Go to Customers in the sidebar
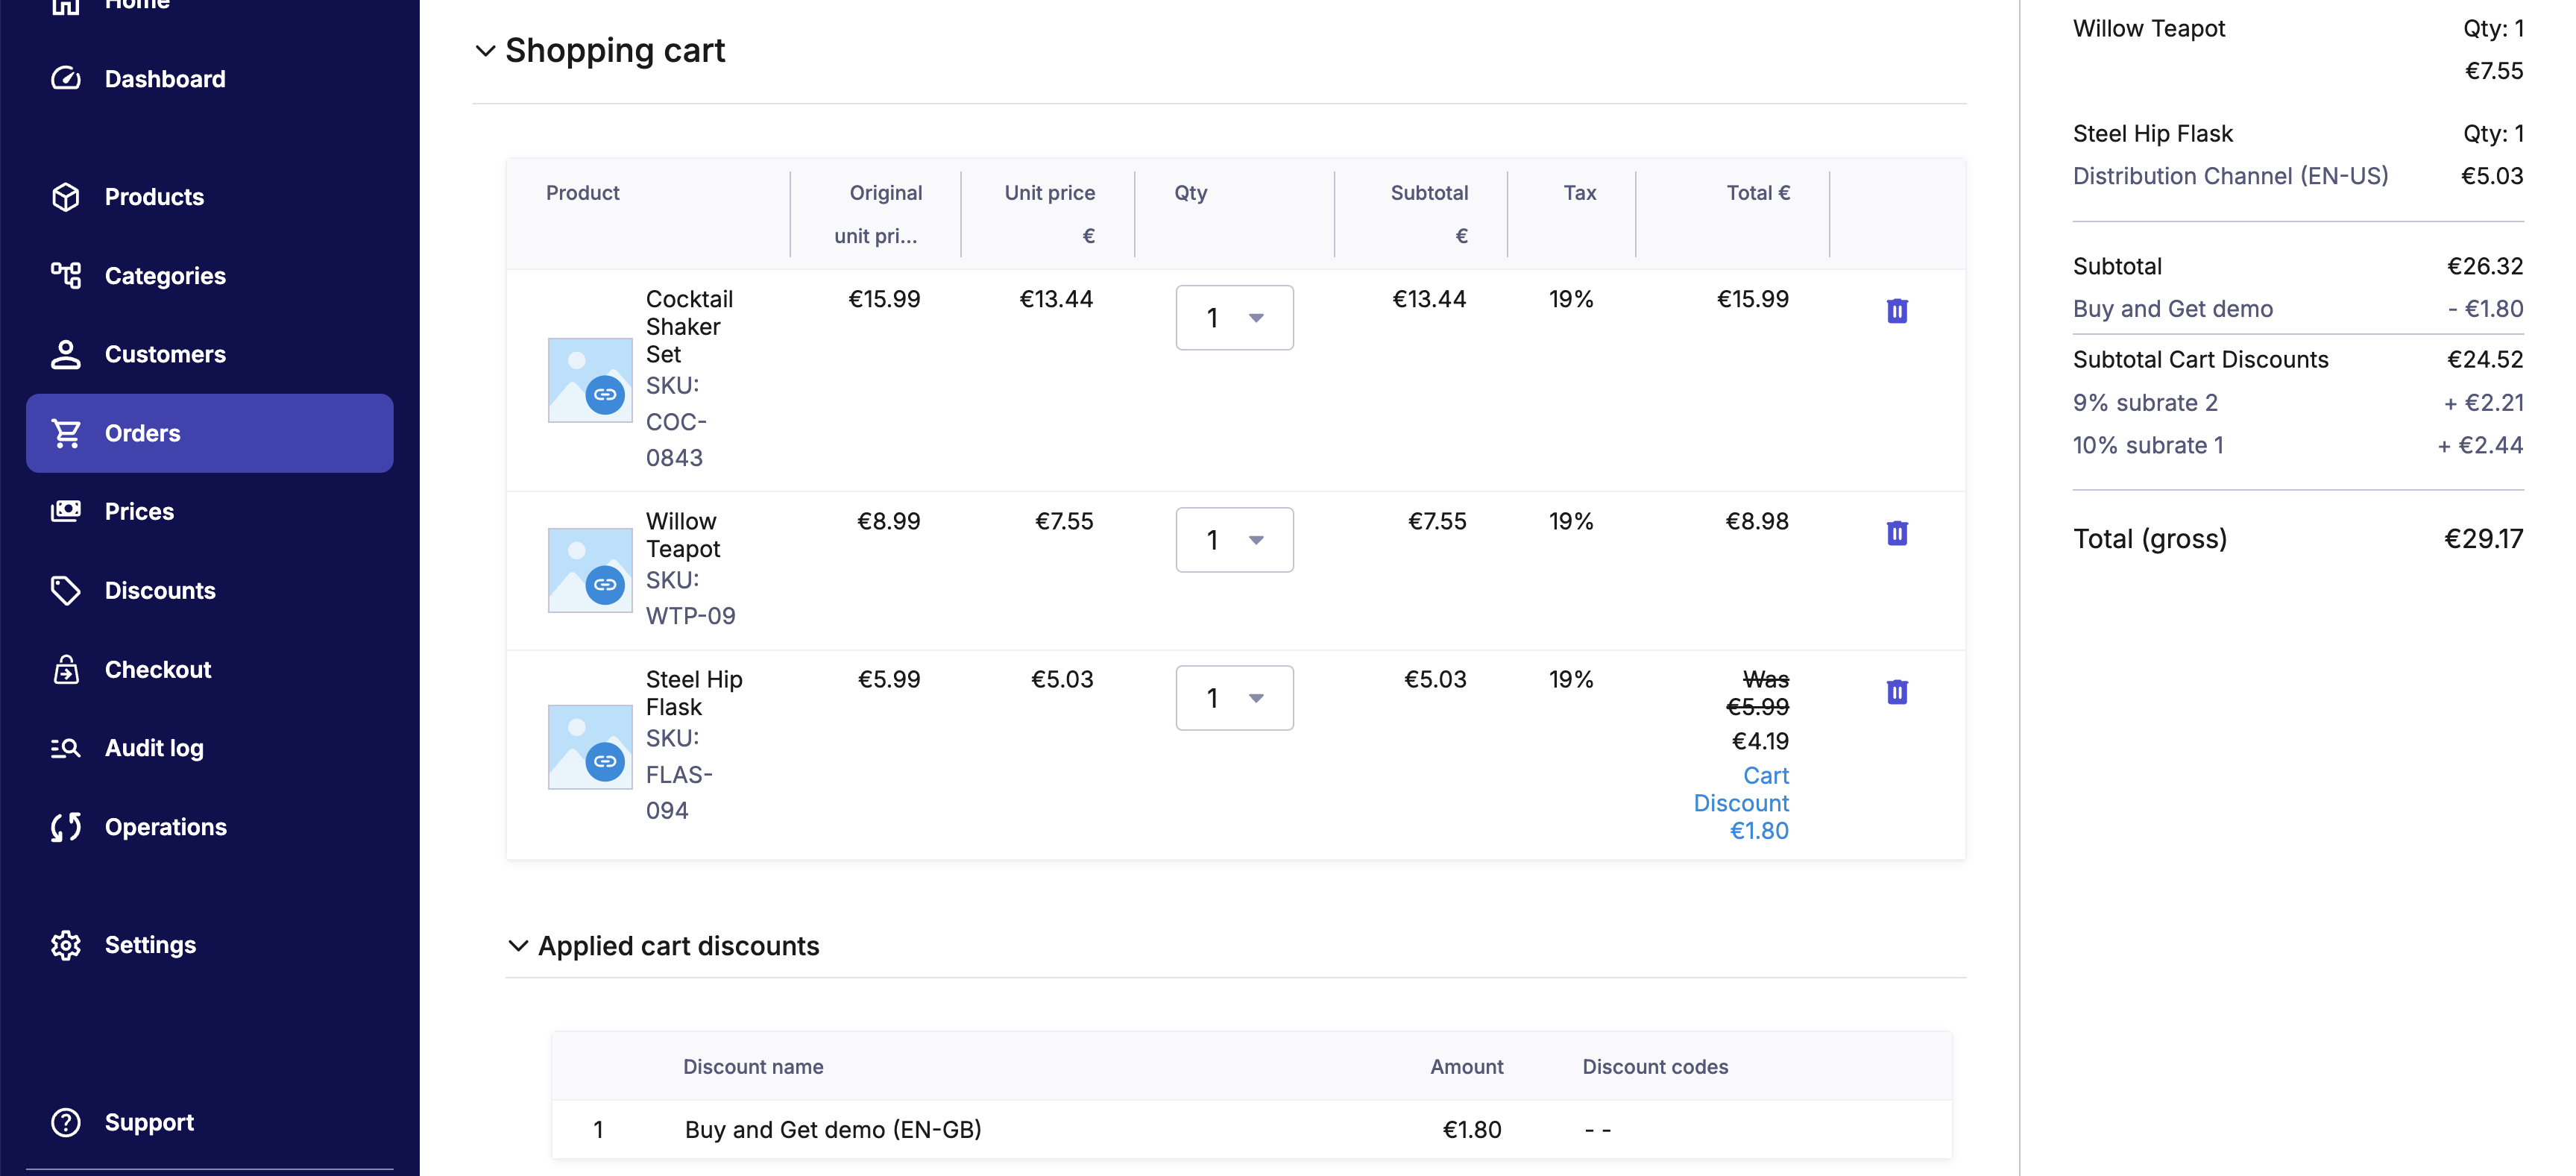 coord(165,354)
